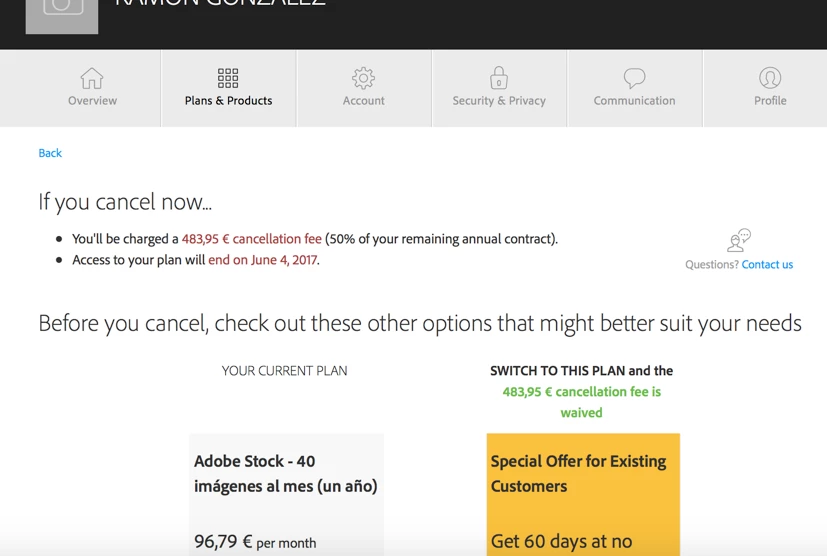Click the Security & Privacy padlock icon
The height and width of the screenshot is (556, 827).
click(x=498, y=78)
